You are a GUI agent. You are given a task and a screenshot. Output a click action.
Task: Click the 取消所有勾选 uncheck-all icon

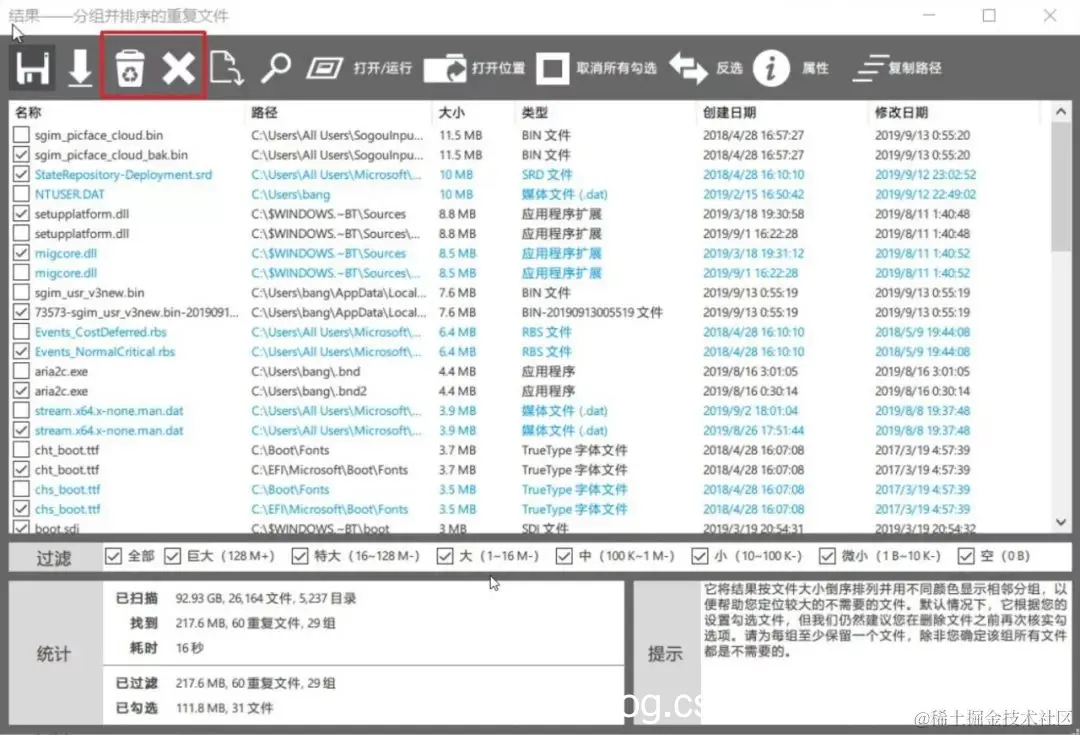point(553,67)
